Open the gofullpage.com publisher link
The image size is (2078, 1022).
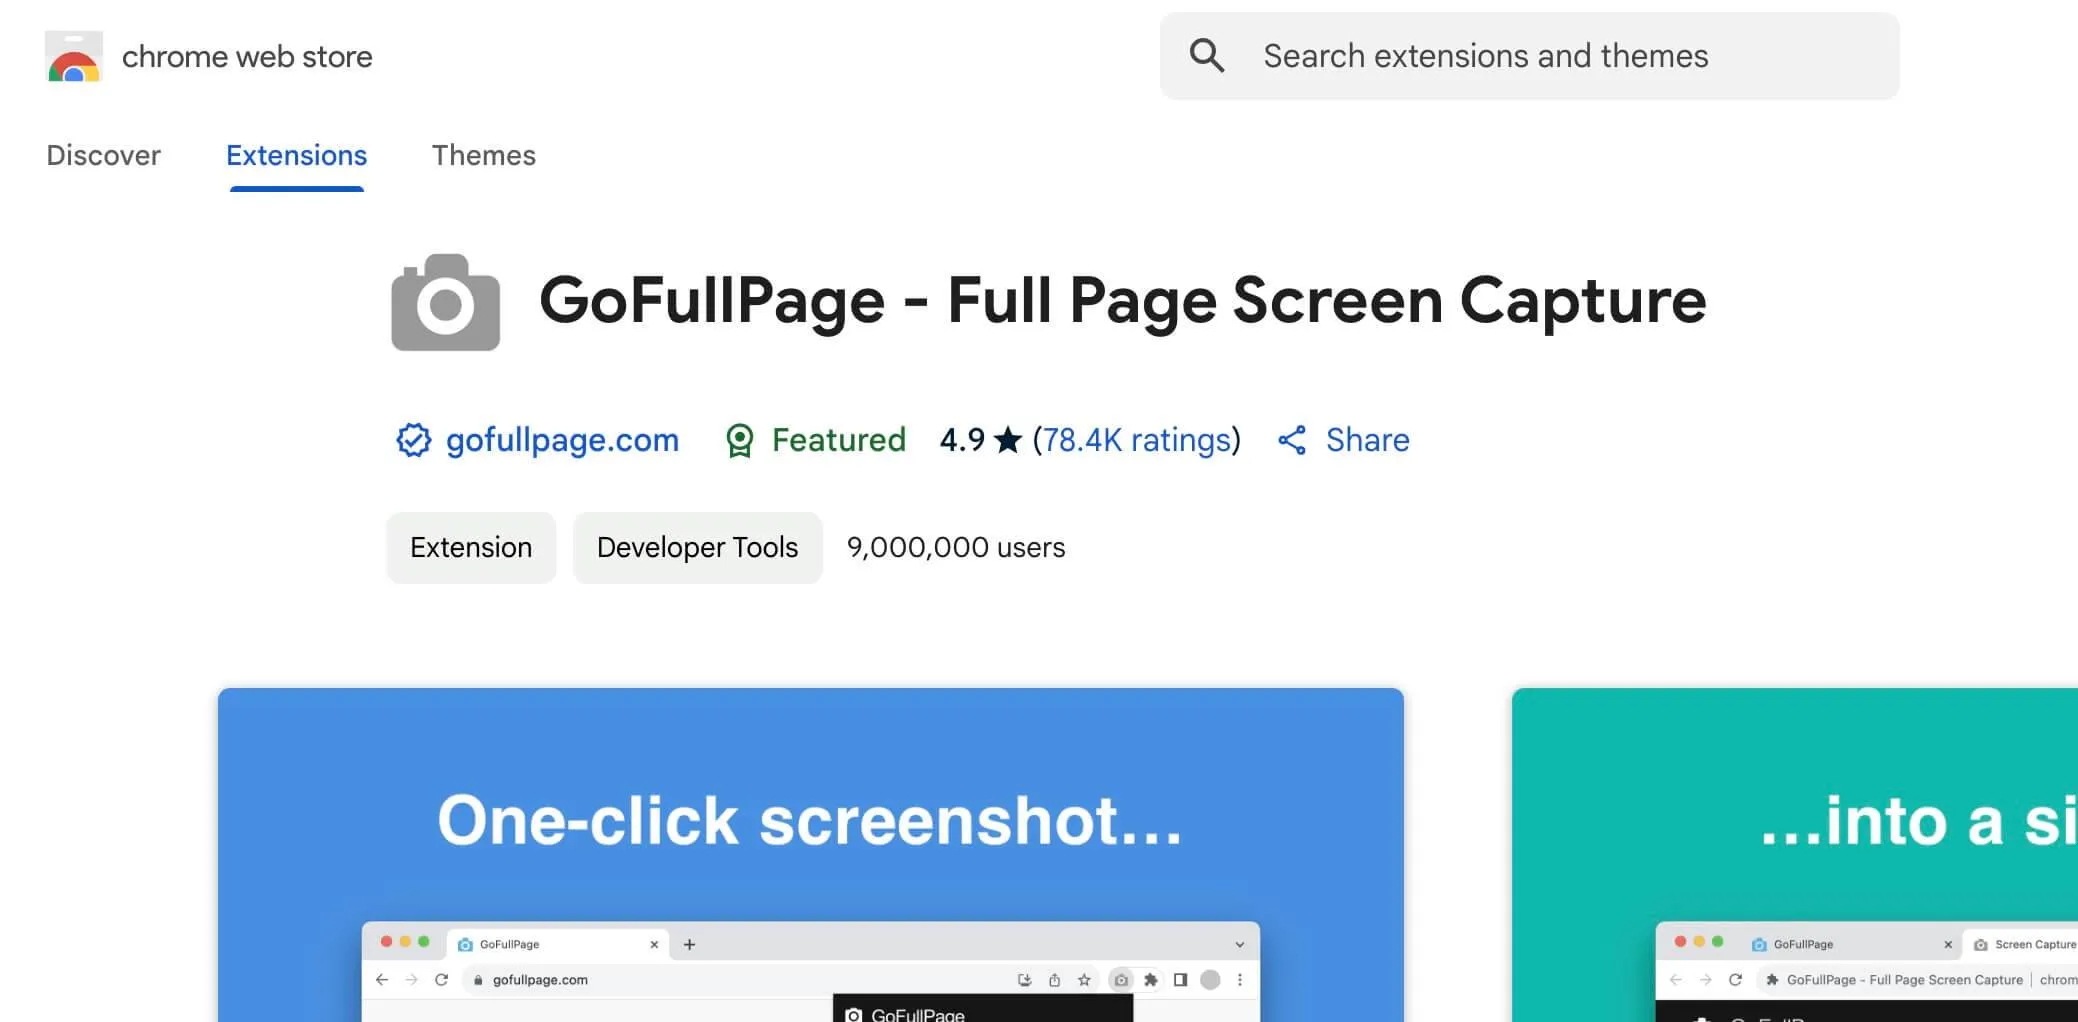pos(562,440)
